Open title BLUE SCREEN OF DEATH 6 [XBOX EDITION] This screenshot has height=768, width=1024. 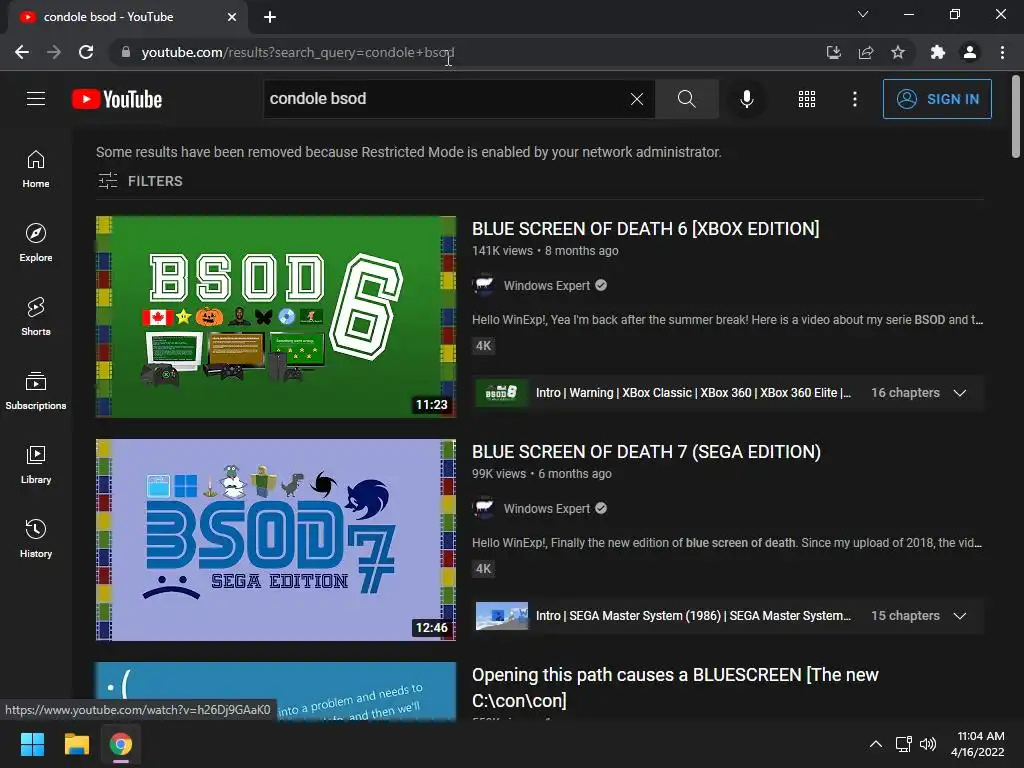645,229
